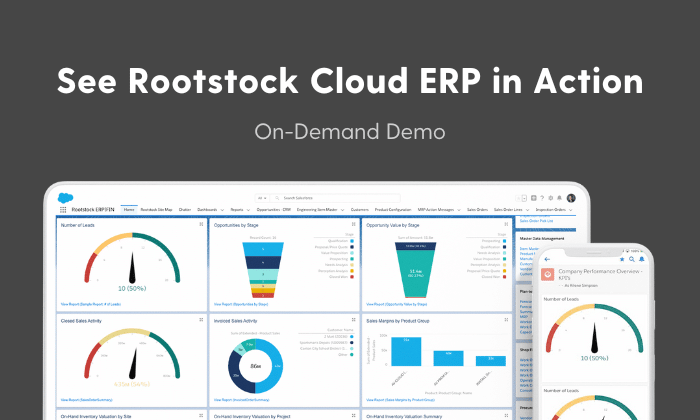This screenshot has height=420, width=700.
Task: Open the Engineering Item Master tab
Action: pos(317,209)
